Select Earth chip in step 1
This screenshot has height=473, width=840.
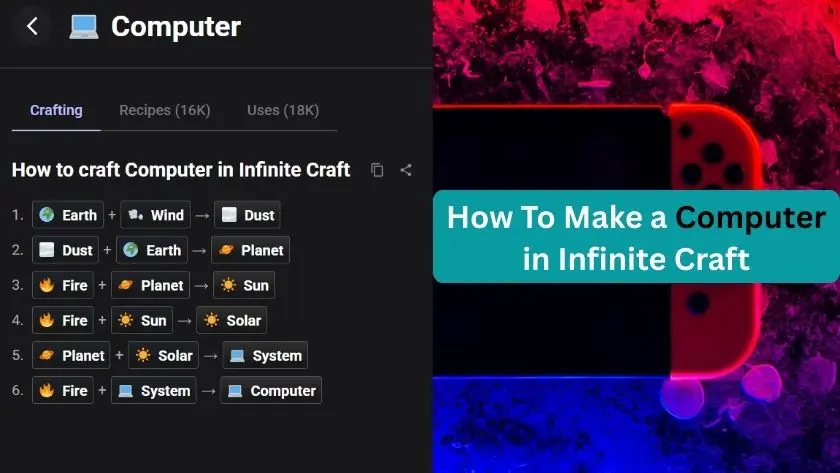point(68,215)
